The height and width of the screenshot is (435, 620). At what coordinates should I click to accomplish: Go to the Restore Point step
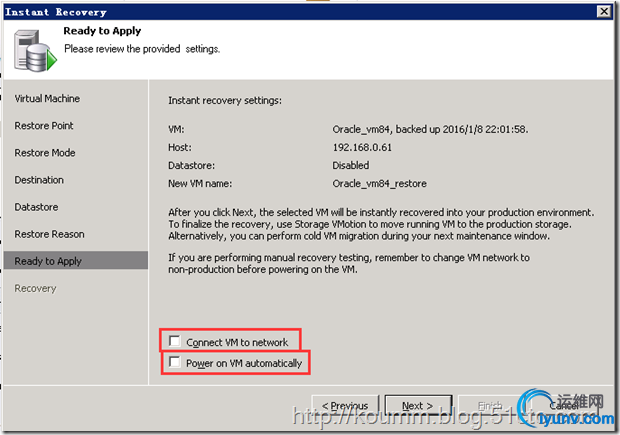click(44, 126)
